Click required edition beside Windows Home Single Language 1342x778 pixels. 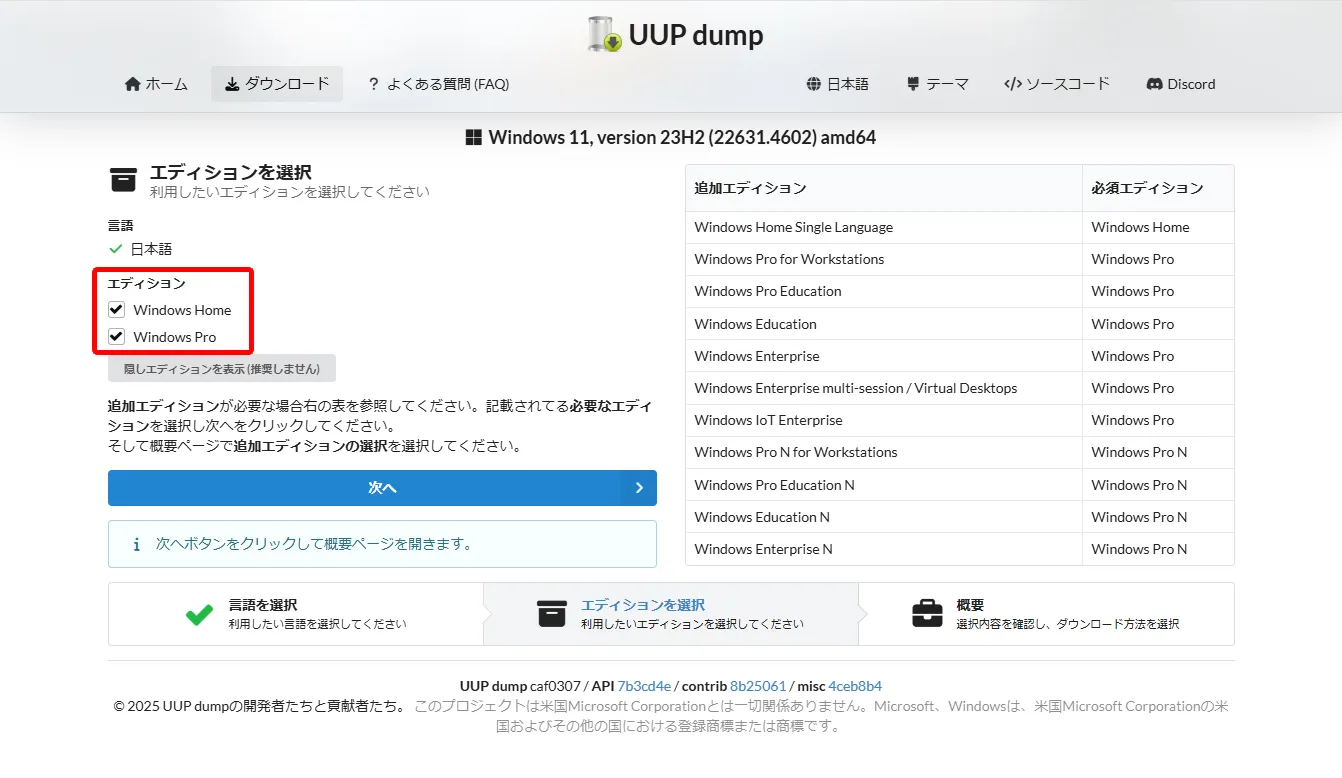1158,227
